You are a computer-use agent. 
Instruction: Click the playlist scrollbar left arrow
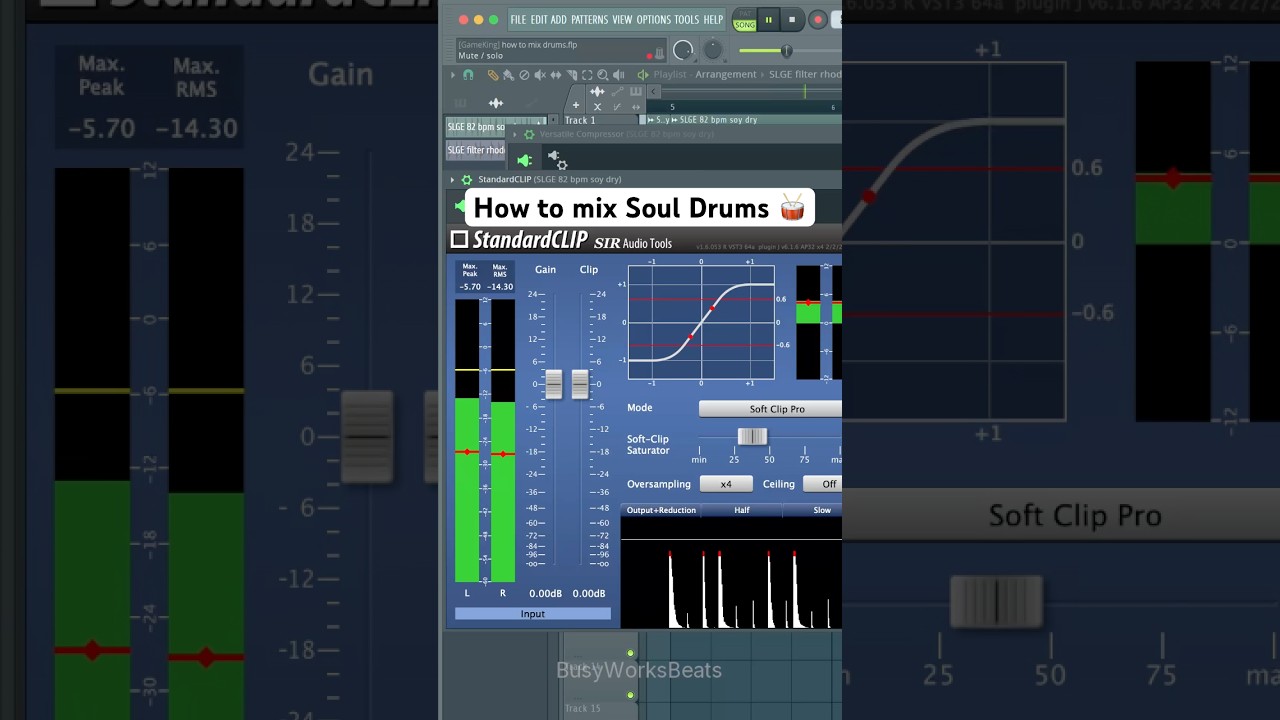(653, 92)
